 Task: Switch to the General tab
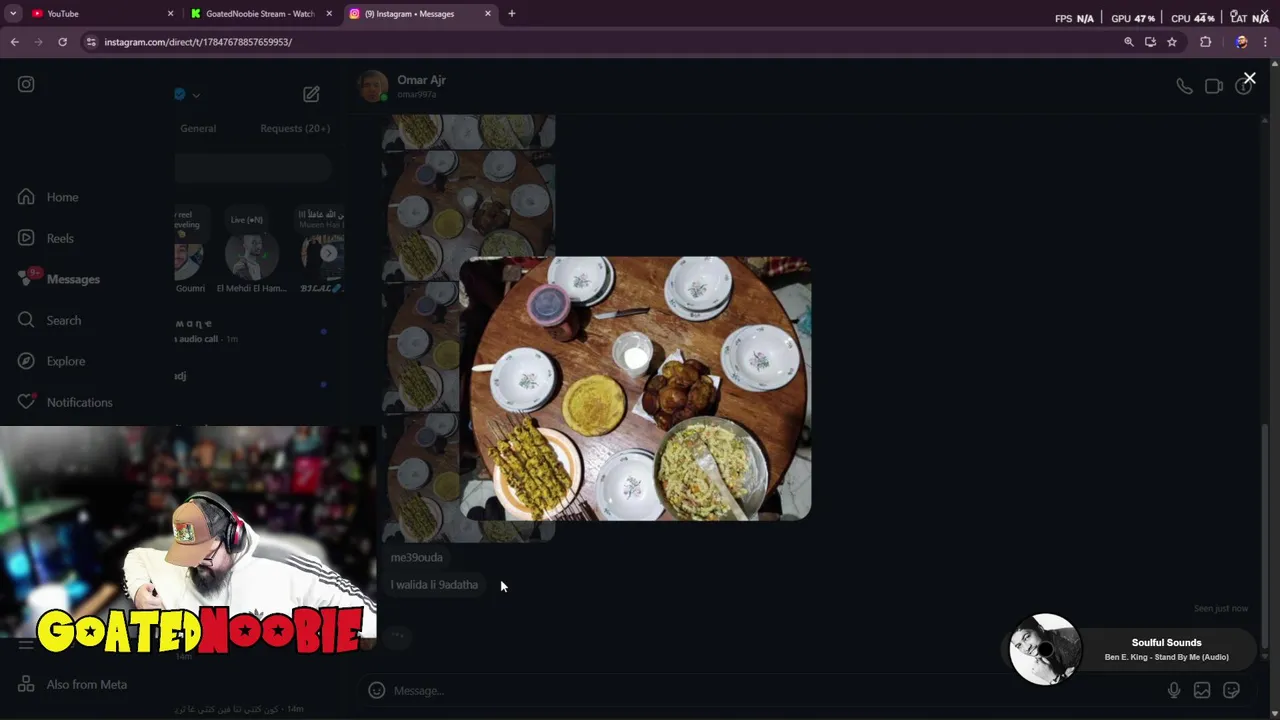pos(198,128)
